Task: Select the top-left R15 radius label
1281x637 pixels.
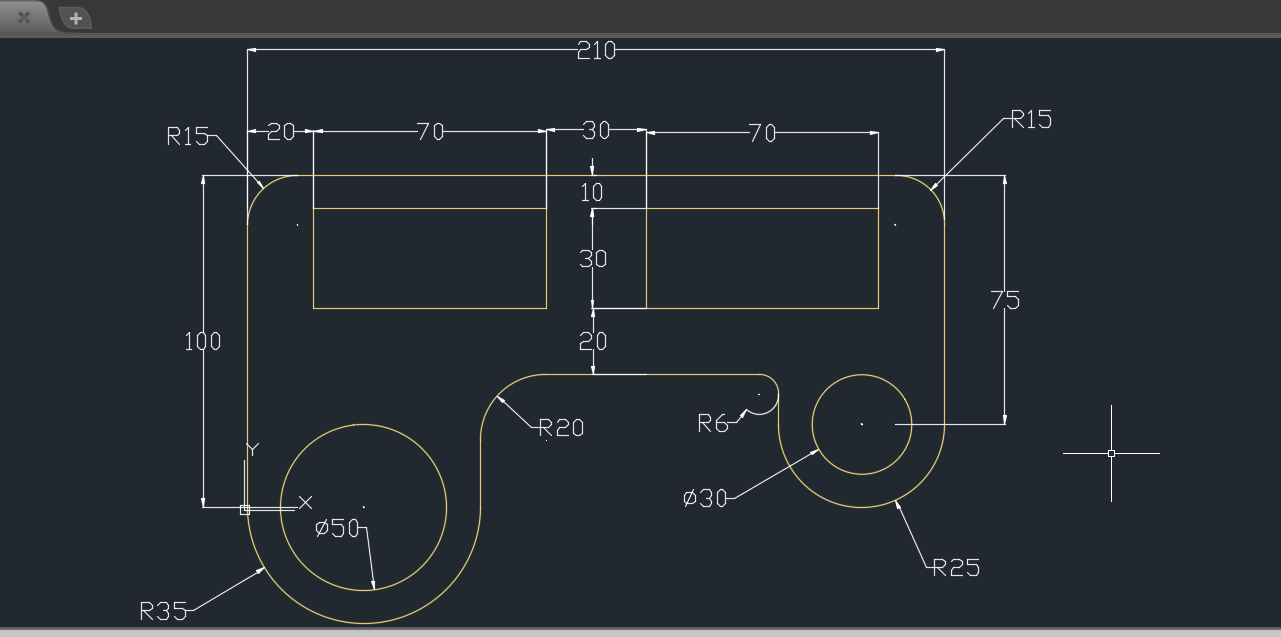Action: 187,137
